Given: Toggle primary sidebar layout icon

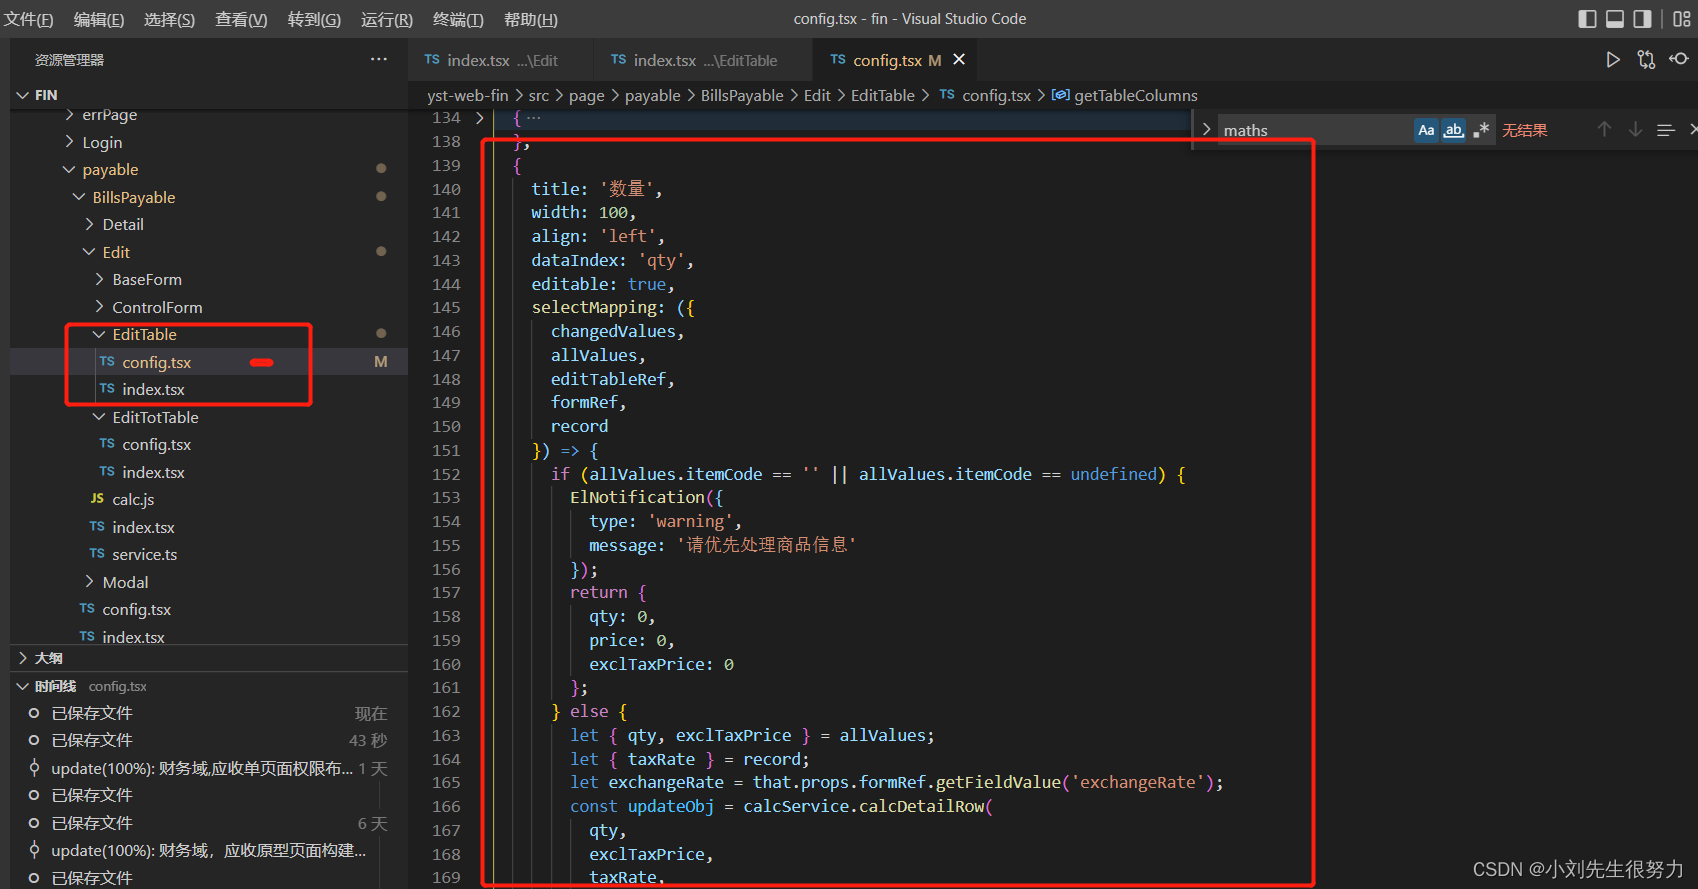Looking at the screenshot, I should pyautogui.click(x=1587, y=19).
